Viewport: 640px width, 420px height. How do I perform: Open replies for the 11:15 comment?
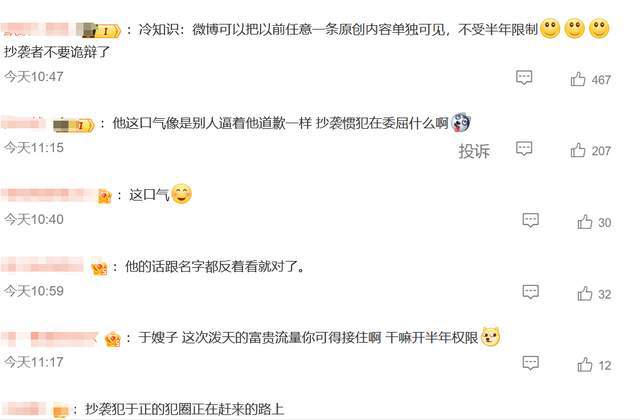point(524,149)
